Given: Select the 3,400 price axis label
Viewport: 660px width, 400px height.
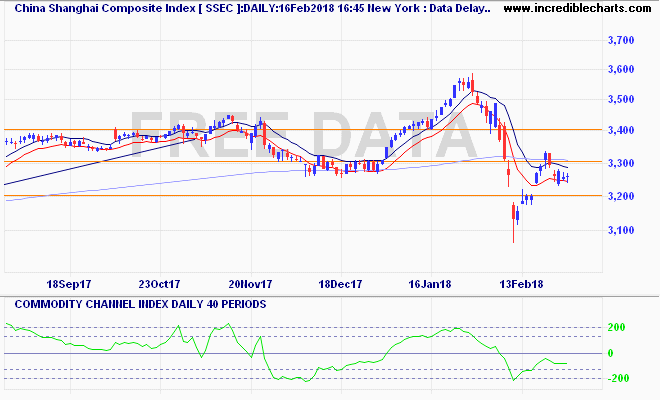Looking at the screenshot, I should (x=621, y=131).
